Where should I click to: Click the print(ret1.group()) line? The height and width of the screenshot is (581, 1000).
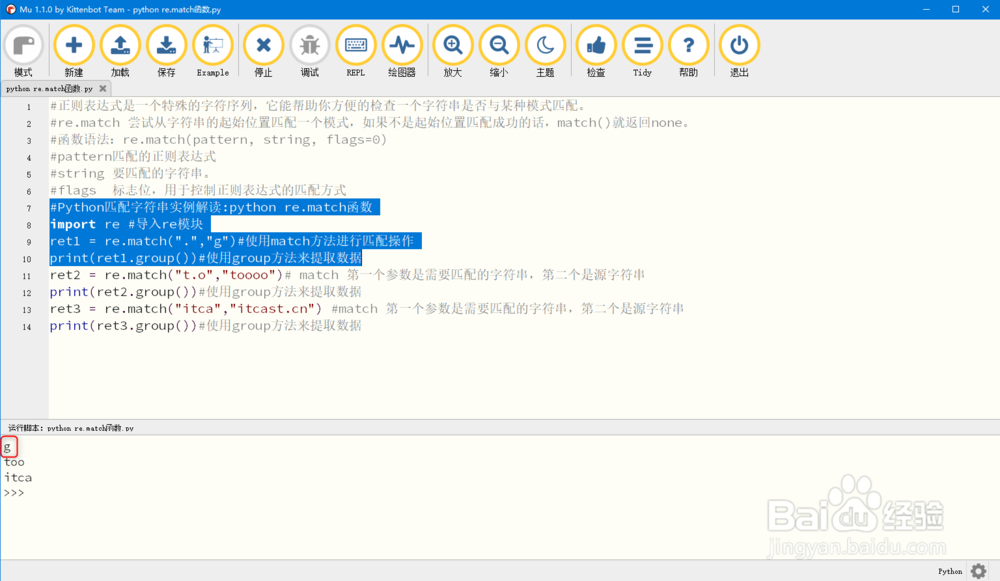pos(205,258)
